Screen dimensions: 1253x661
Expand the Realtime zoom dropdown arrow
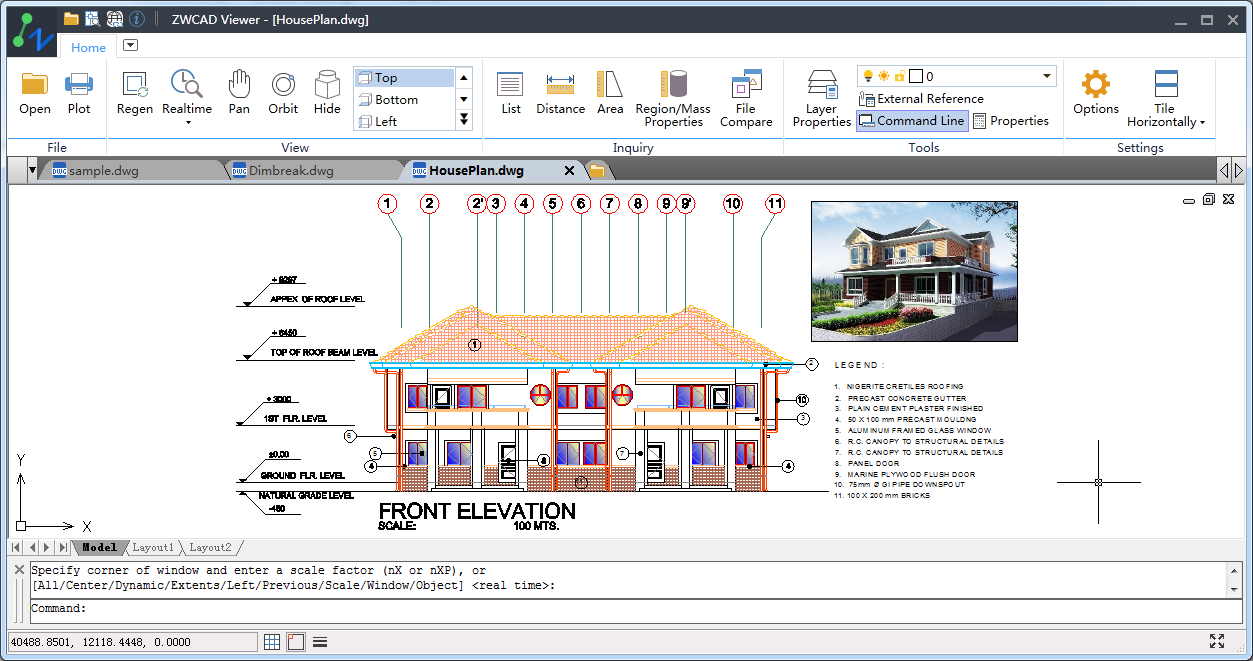click(187, 123)
